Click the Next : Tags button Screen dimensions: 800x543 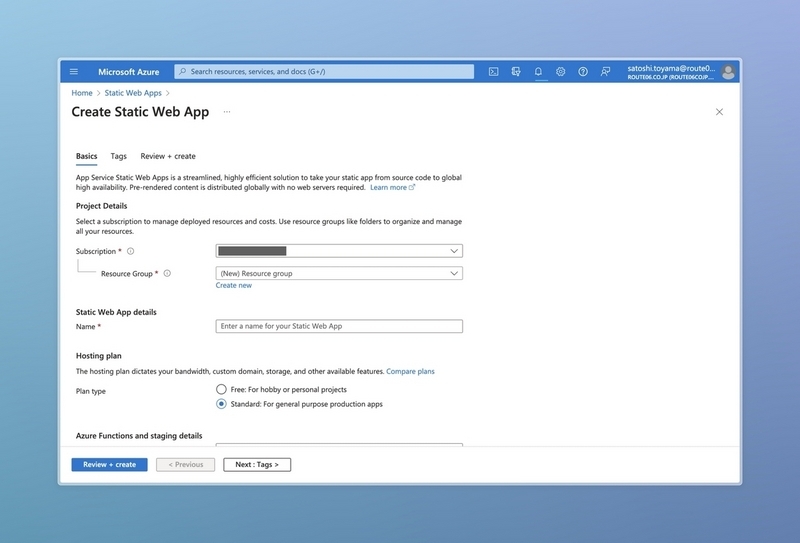point(257,464)
